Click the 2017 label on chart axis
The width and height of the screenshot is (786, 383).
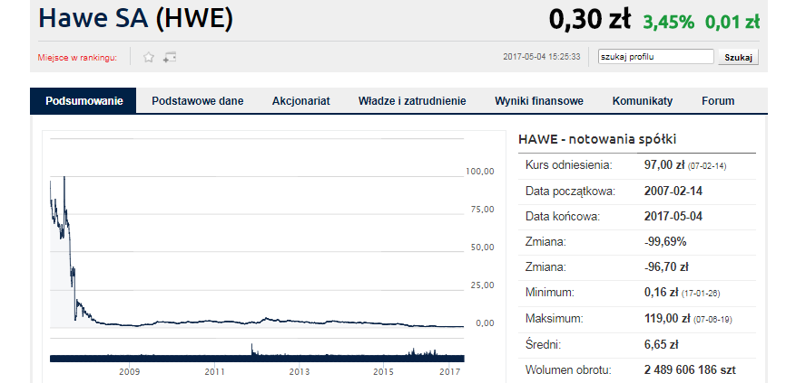coord(450,372)
